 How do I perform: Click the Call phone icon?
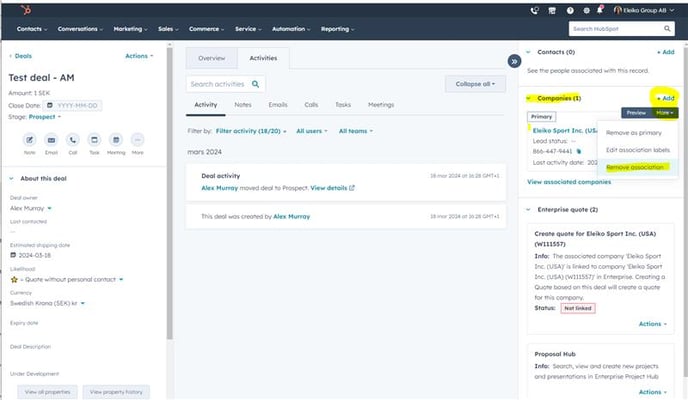72,140
